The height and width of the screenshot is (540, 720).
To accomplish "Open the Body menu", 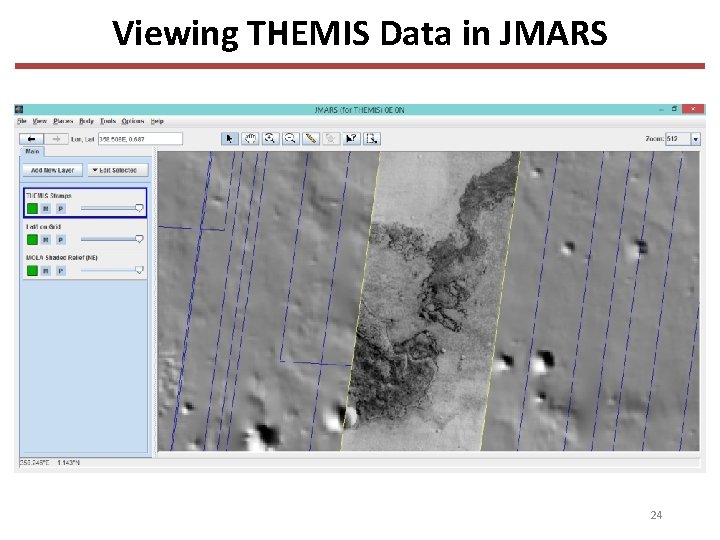I will [x=86, y=121].
